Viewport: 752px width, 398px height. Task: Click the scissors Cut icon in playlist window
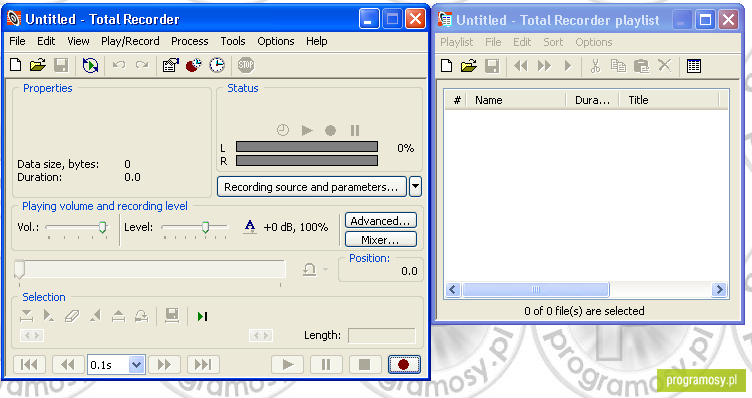coord(595,66)
